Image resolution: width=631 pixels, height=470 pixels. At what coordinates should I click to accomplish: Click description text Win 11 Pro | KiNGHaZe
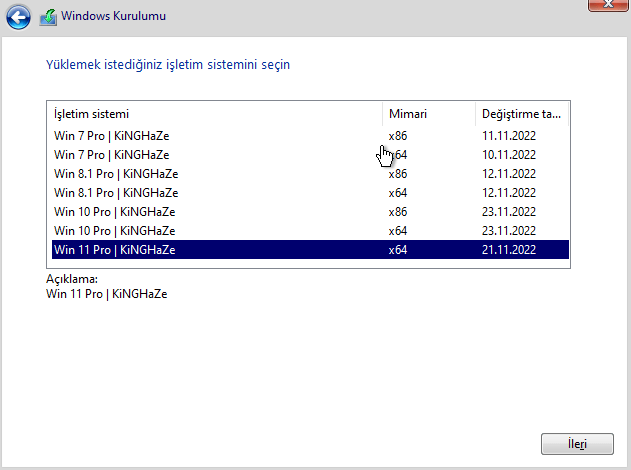tap(107, 294)
